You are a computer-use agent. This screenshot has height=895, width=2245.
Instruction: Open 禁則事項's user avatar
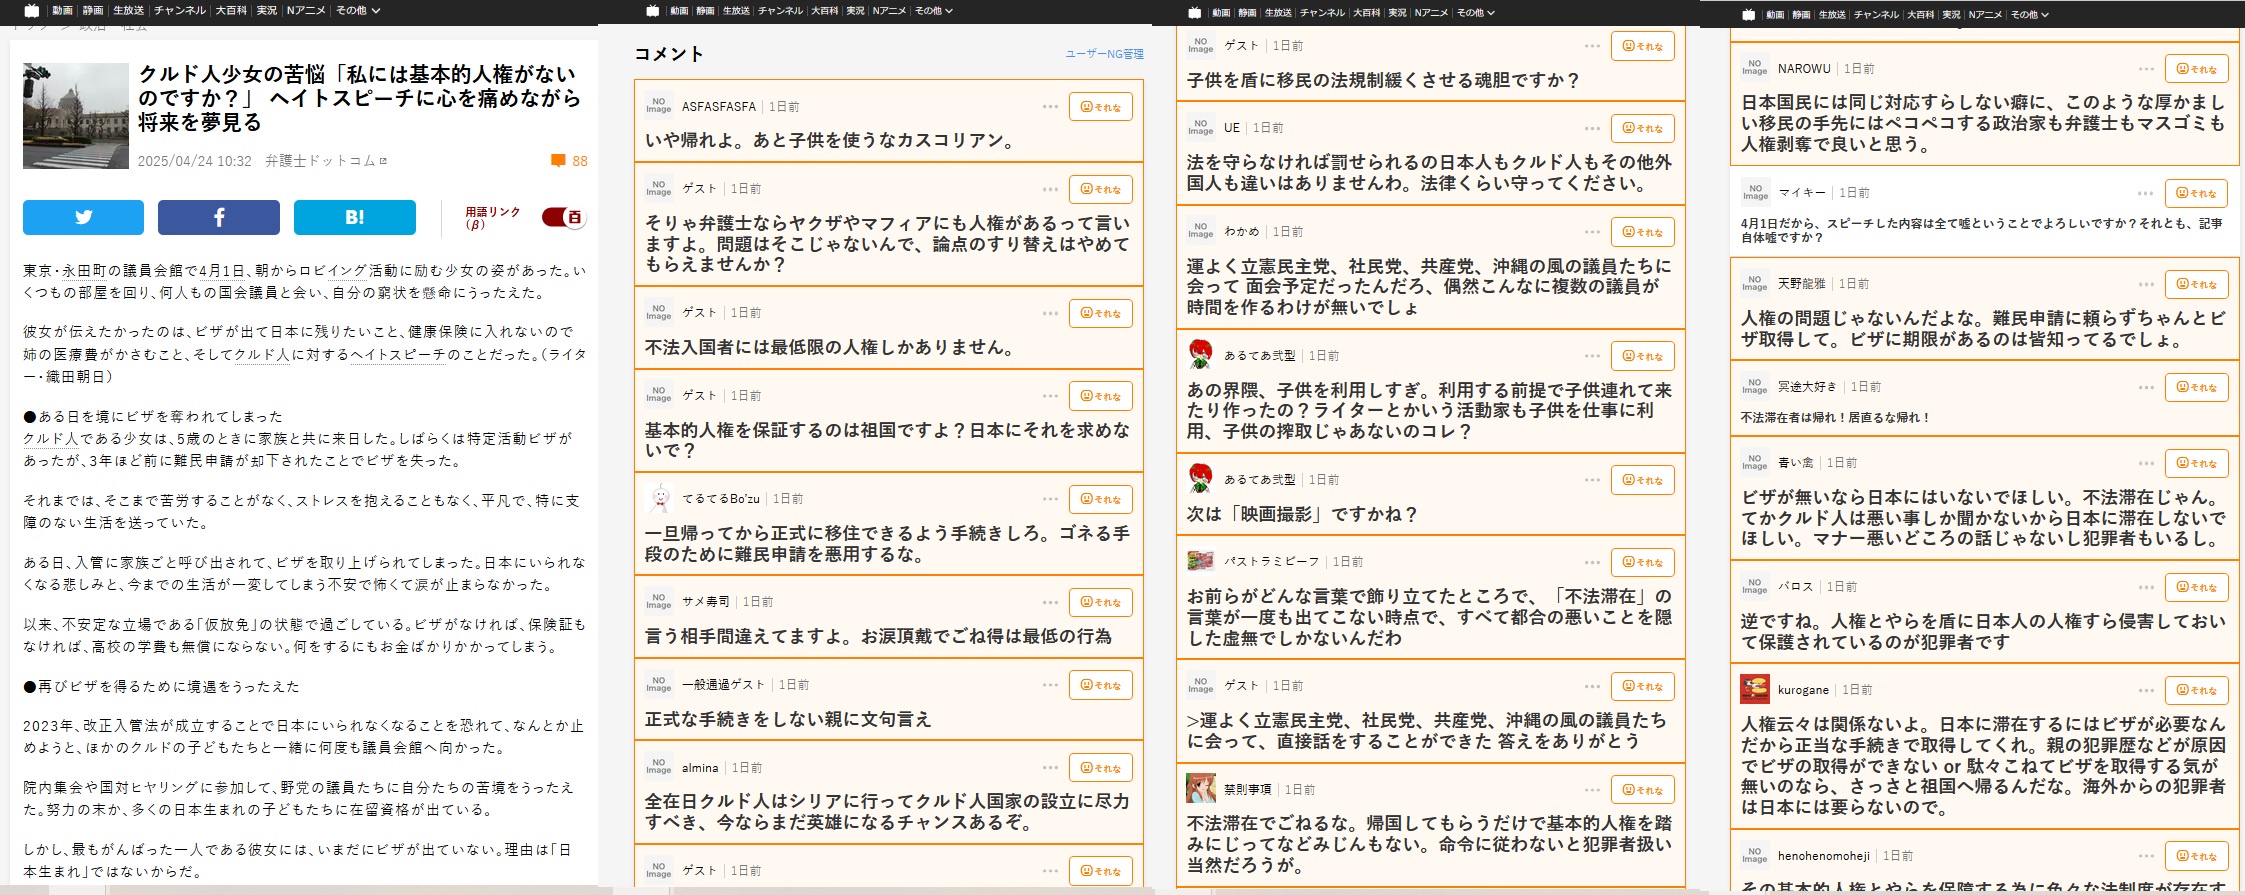point(1200,788)
